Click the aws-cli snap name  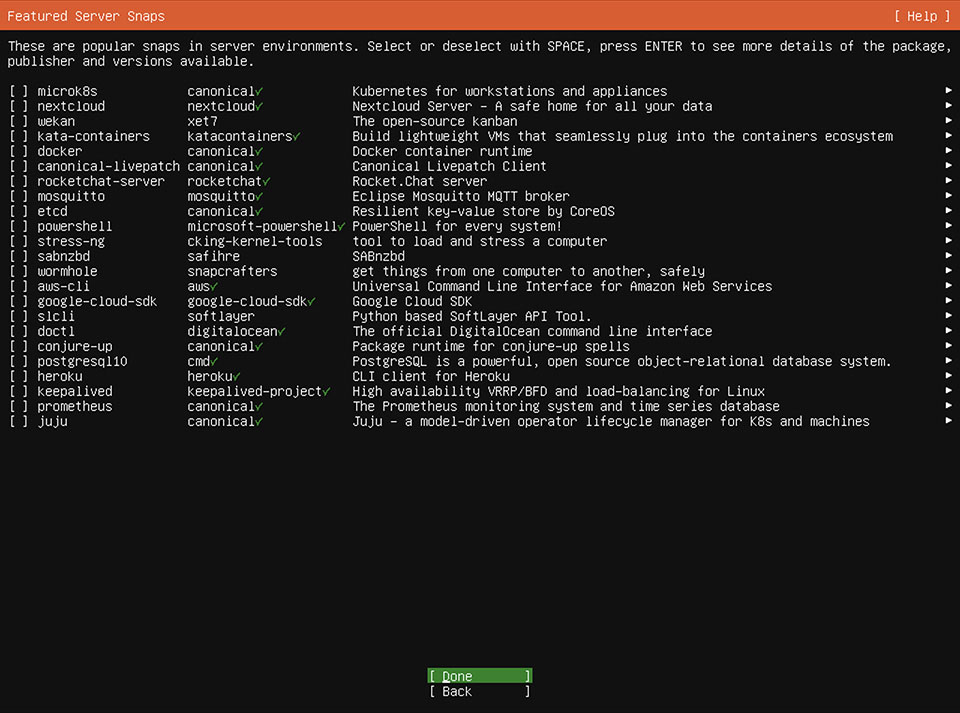coord(63,286)
